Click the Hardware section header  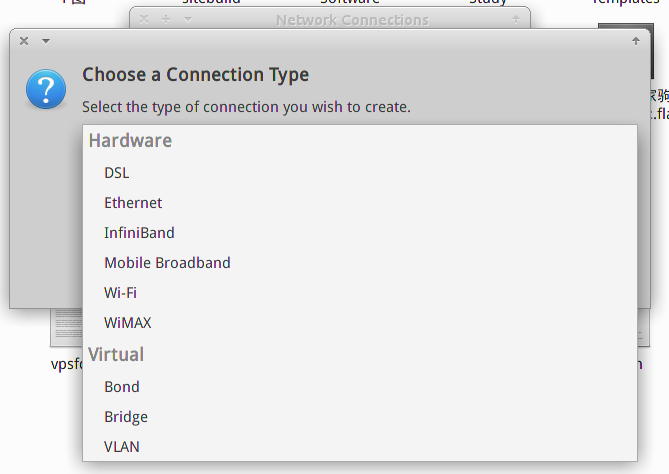pyautogui.click(x=130, y=141)
